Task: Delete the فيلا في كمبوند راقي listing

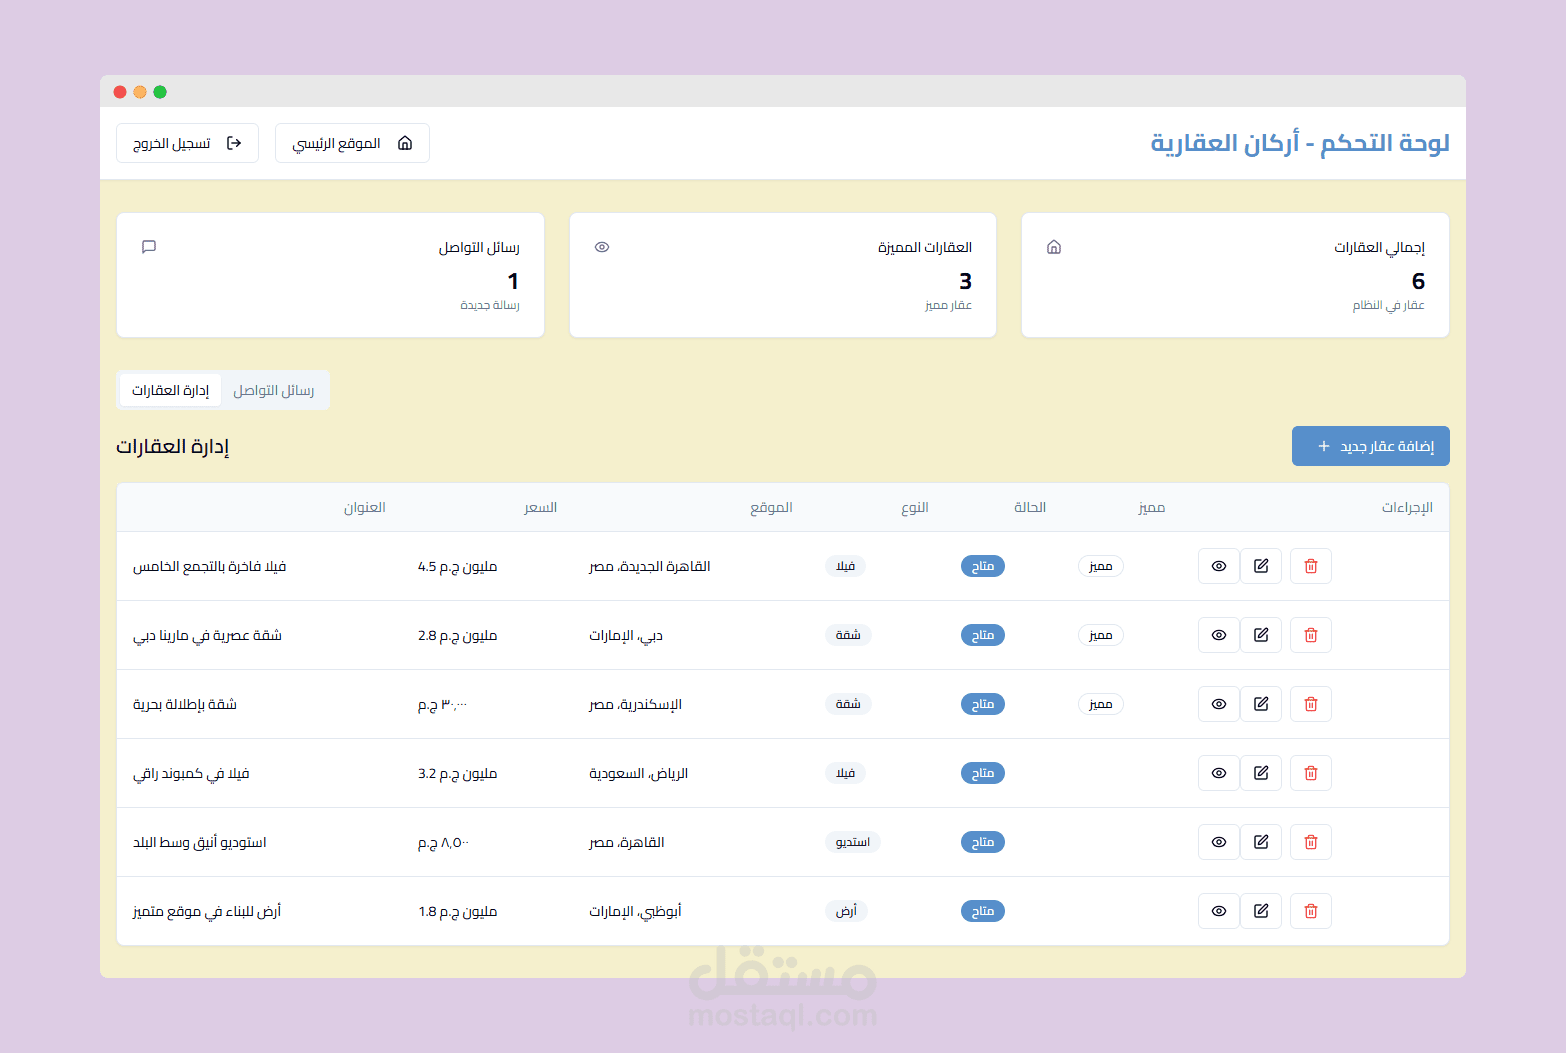Action: [1311, 773]
